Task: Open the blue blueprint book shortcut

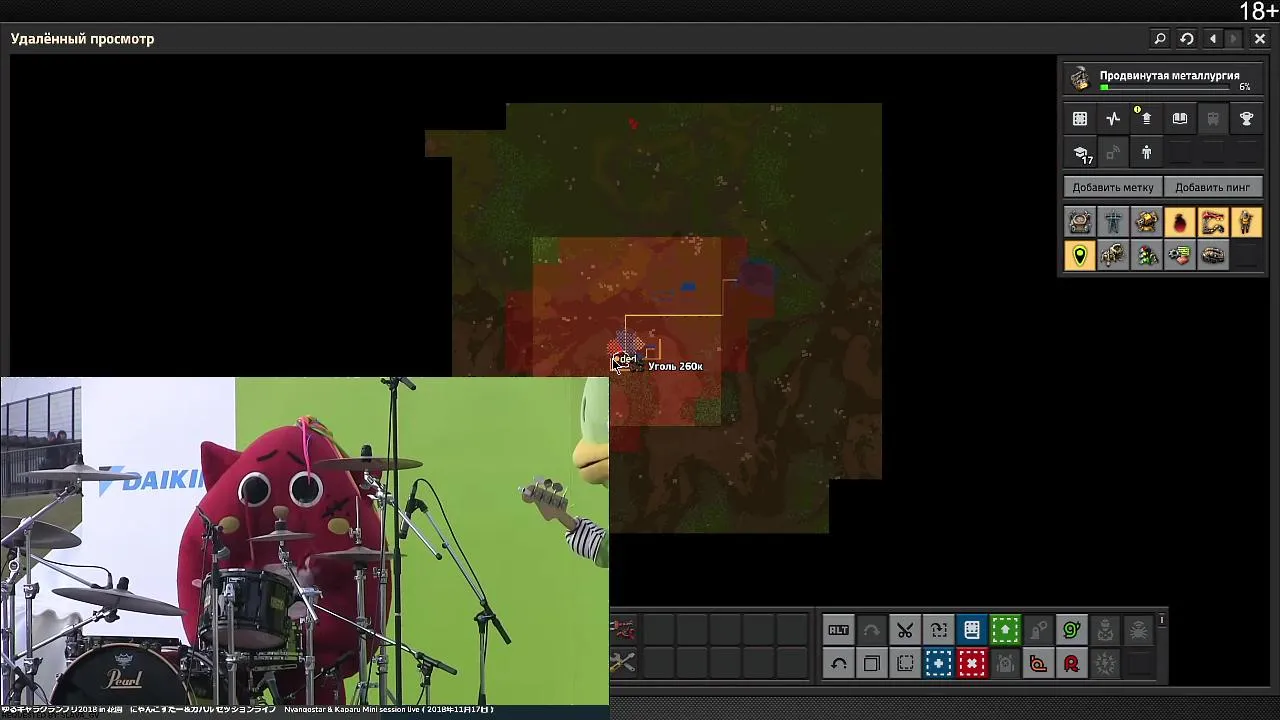Action: pyautogui.click(x=972, y=630)
